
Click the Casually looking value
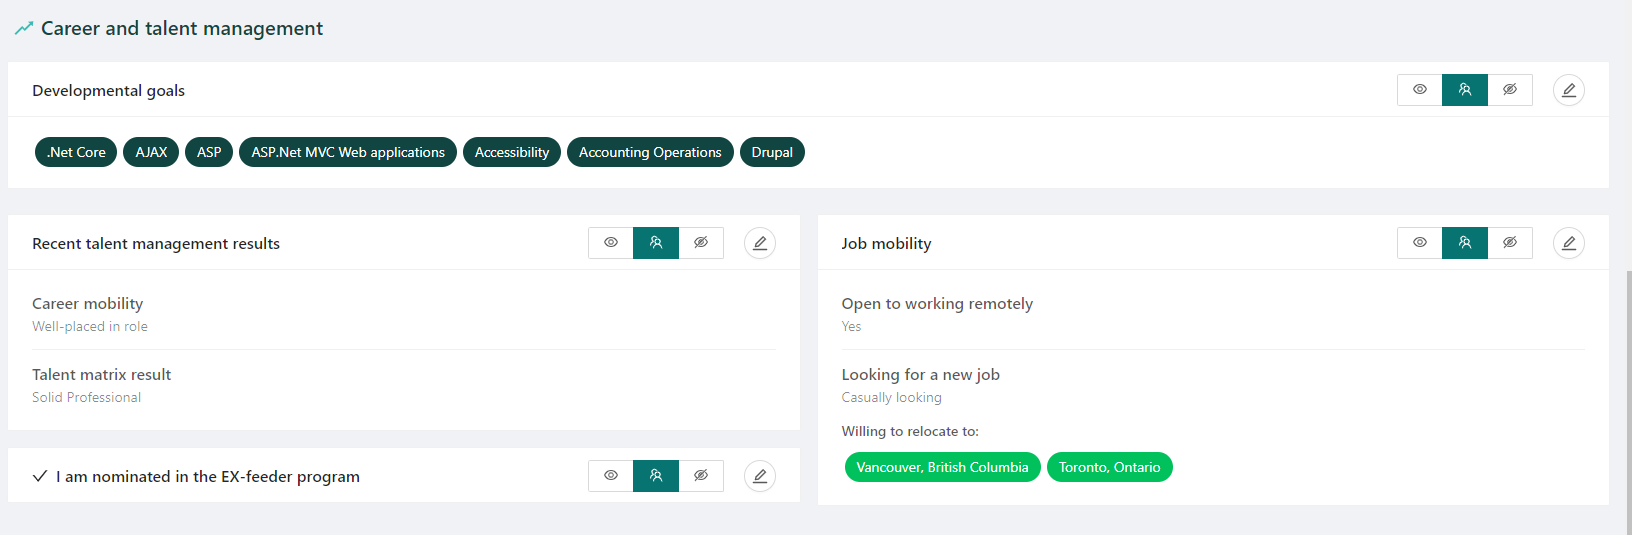(x=891, y=397)
